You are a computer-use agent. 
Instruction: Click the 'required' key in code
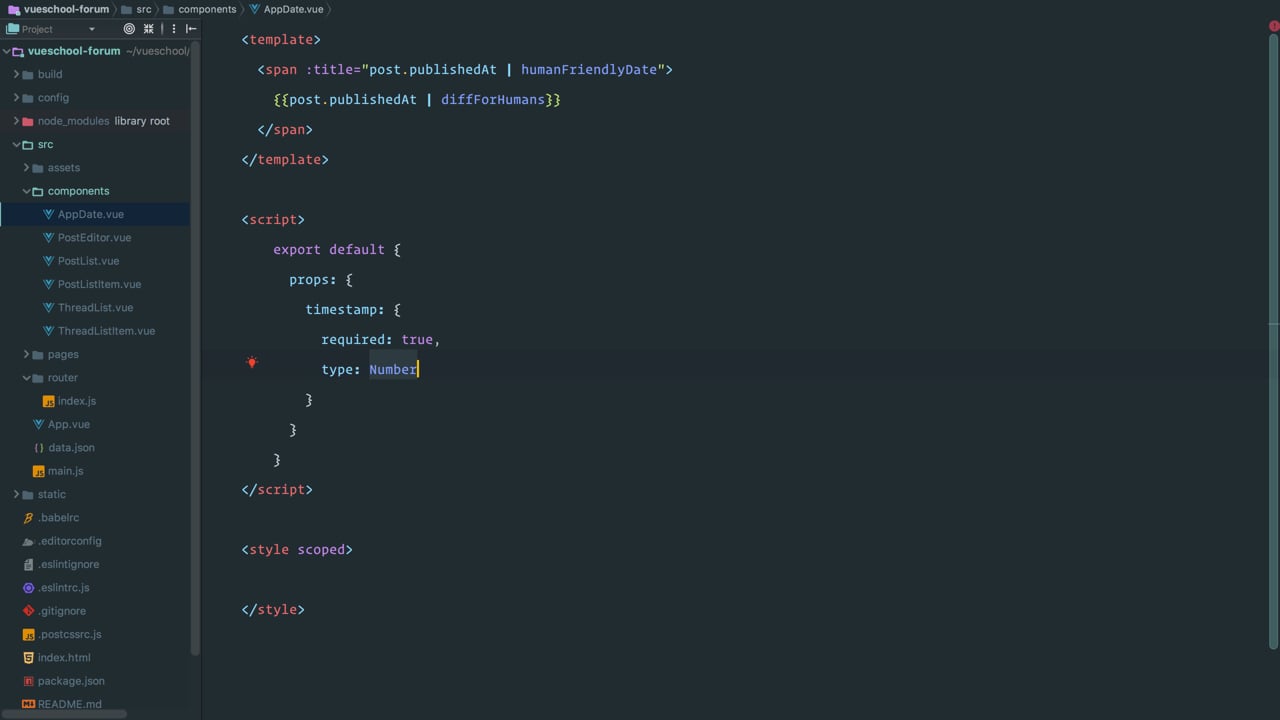(x=353, y=340)
